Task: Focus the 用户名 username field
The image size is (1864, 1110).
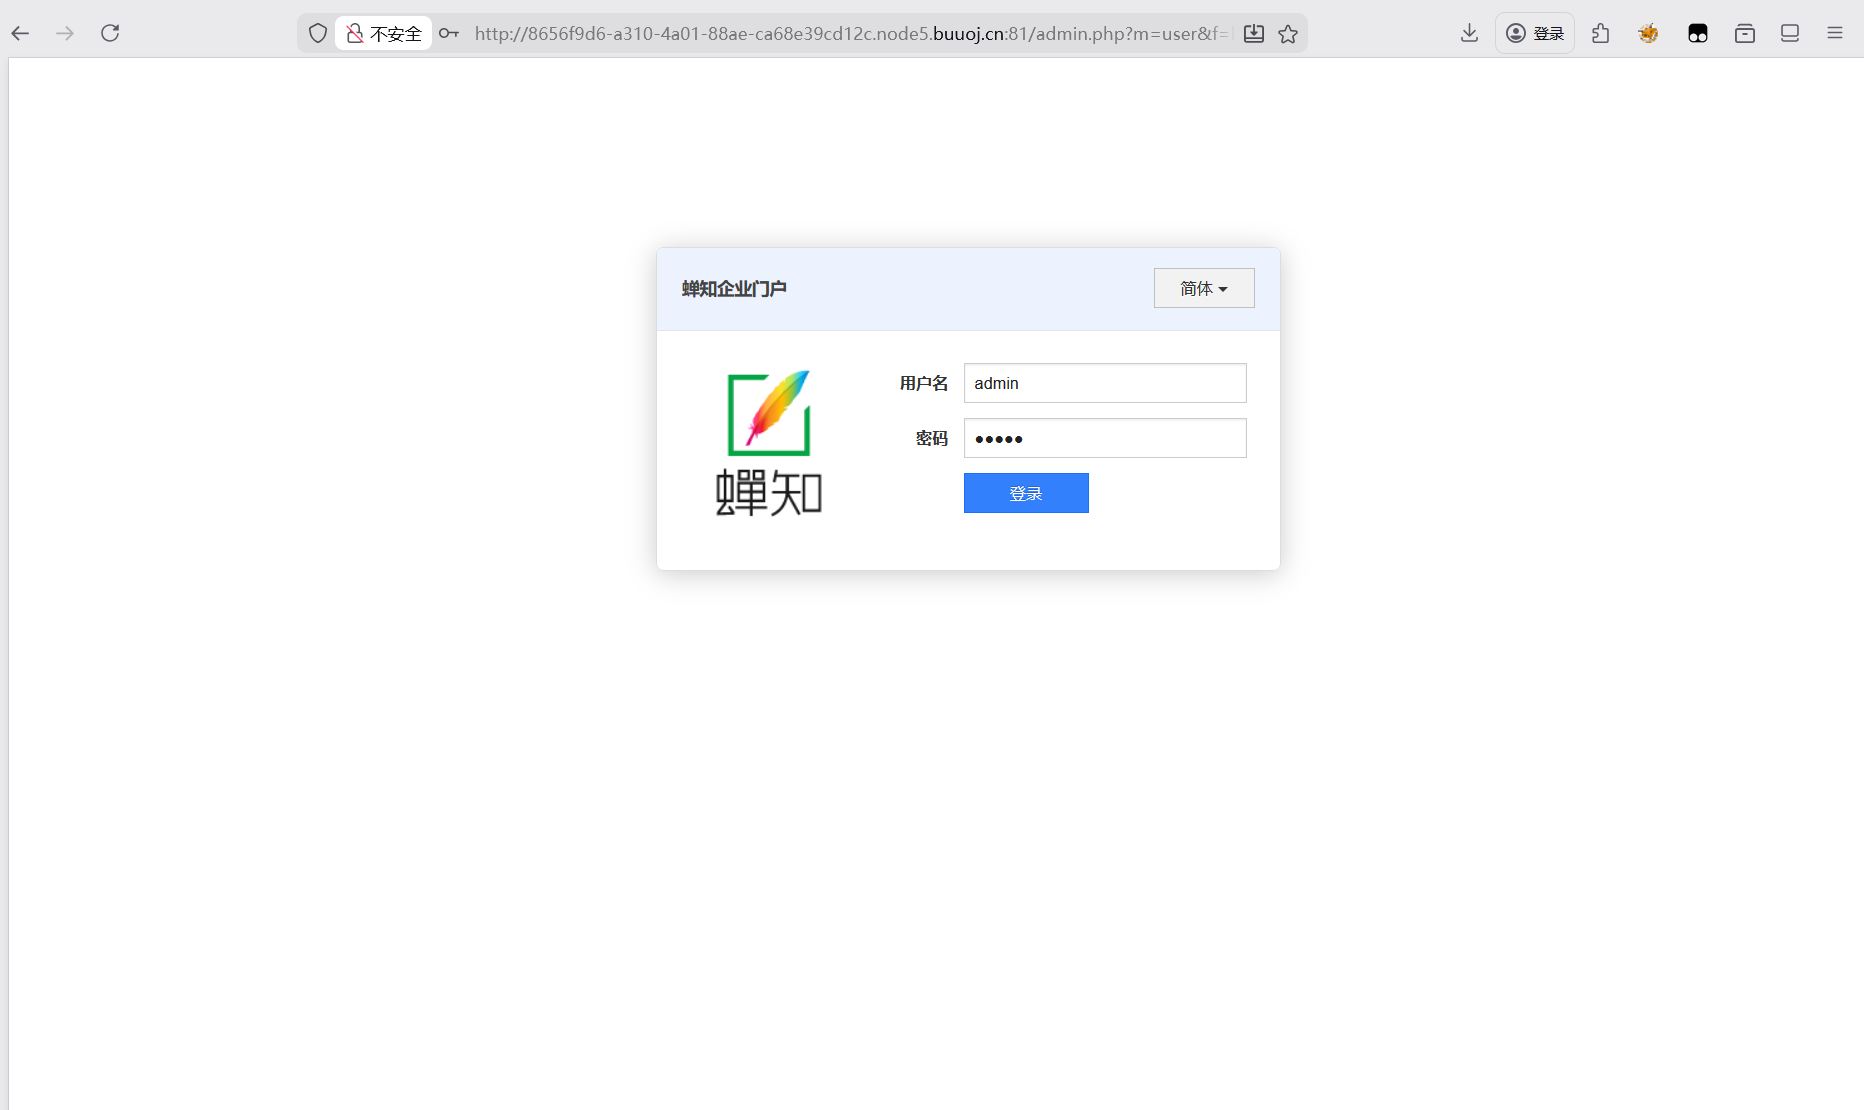Action: pos(1104,383)
